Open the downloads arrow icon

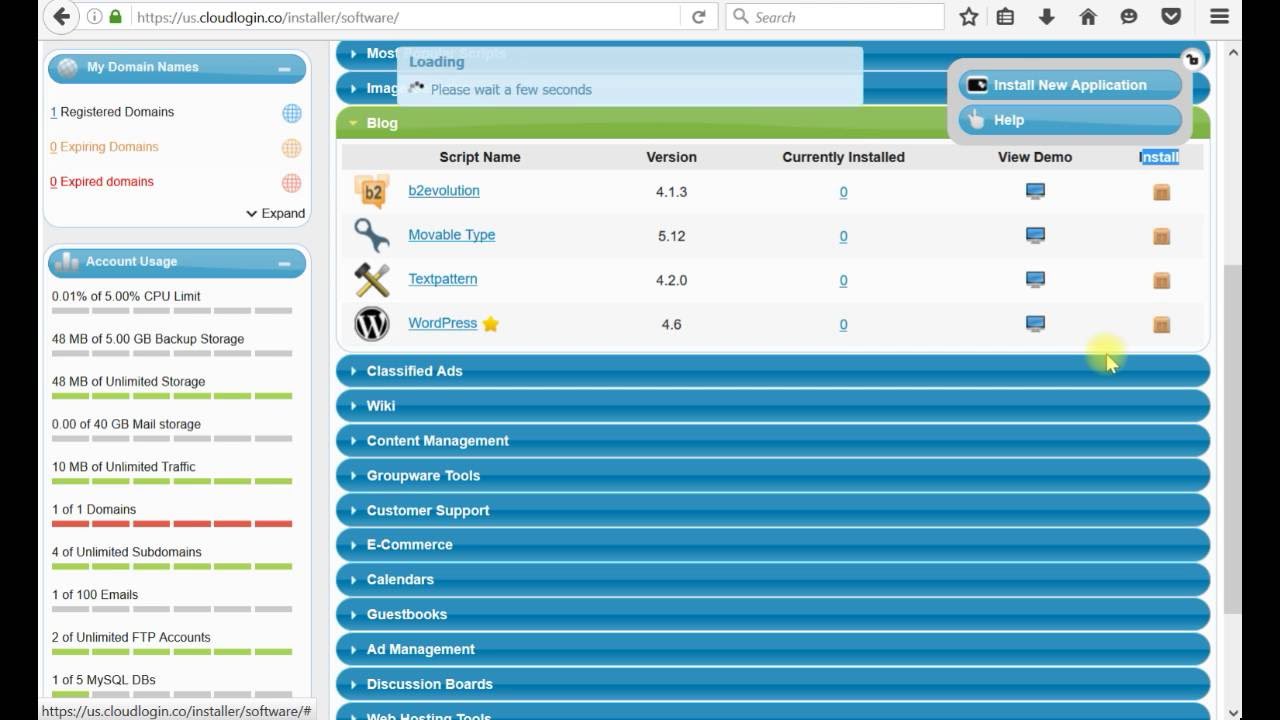(1046, 17)
